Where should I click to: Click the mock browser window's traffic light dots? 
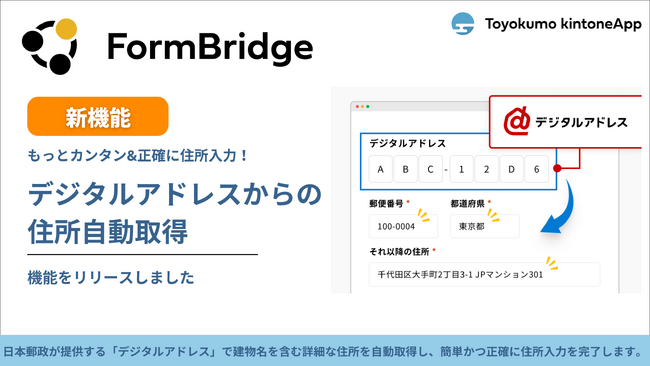362,107
